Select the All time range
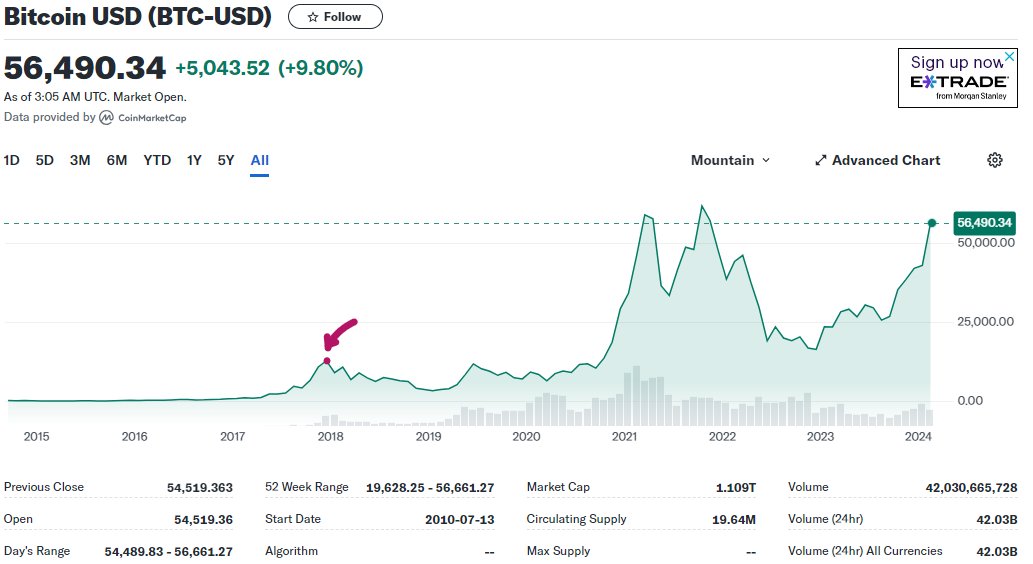The width and height of the screenshot is (1033, 564). pyautogui.click(x=260, y=160)
